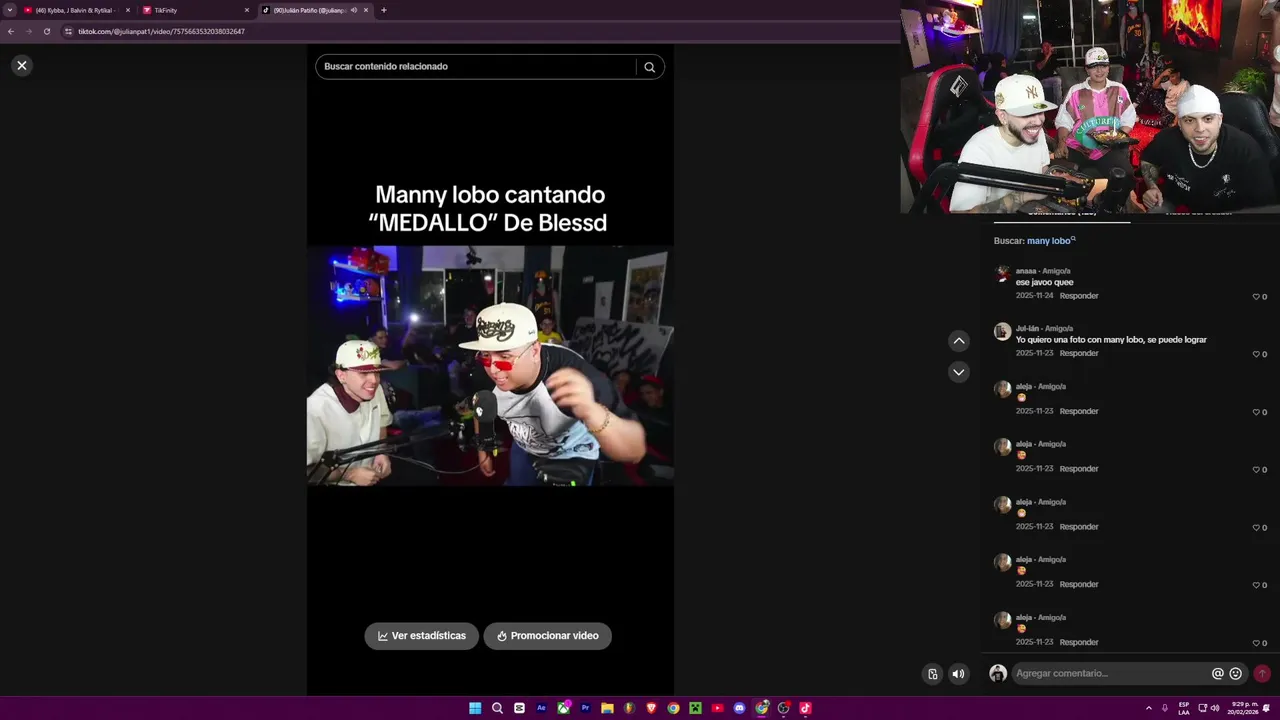Go to previous video with up arrow
1280x720 pixels.
pos(958,341)
